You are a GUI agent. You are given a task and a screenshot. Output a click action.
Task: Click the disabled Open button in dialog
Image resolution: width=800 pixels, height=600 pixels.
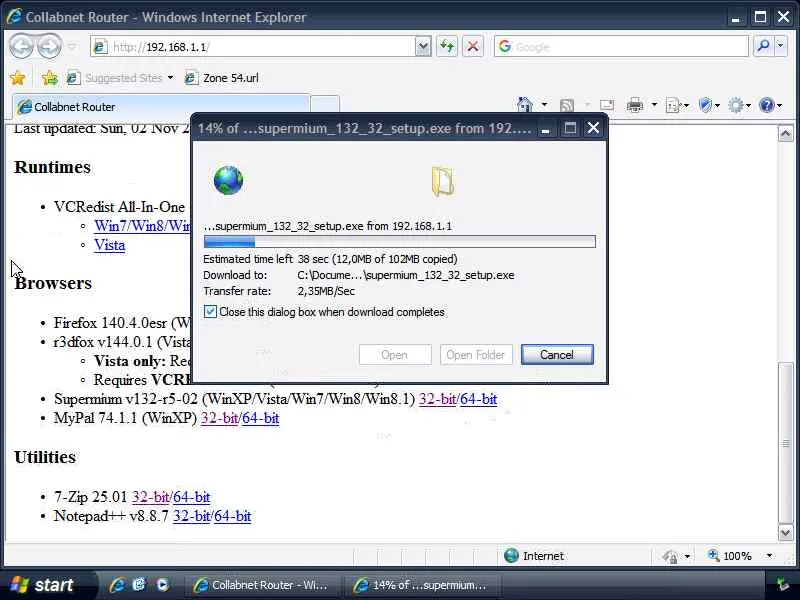pos(395,355)
